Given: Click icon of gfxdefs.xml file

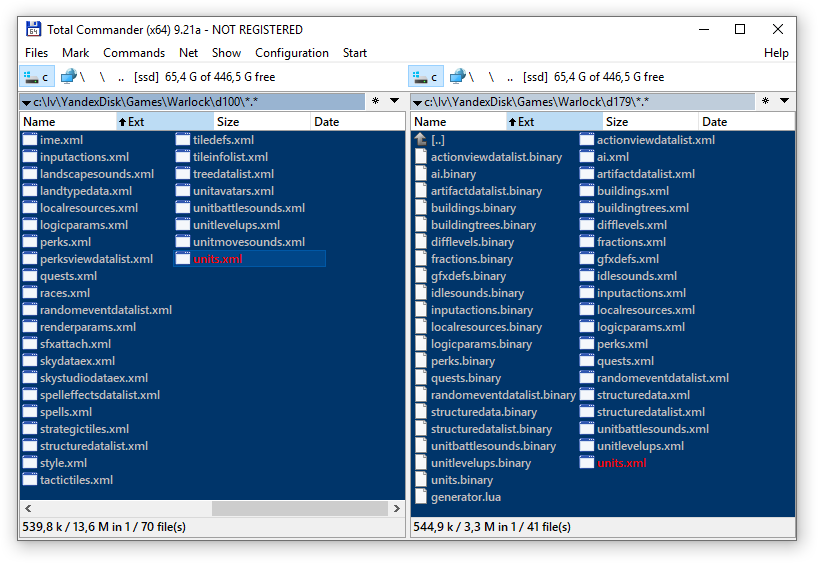Looking at the screenshot, I should pyautogui.click(x=587, y=259).
